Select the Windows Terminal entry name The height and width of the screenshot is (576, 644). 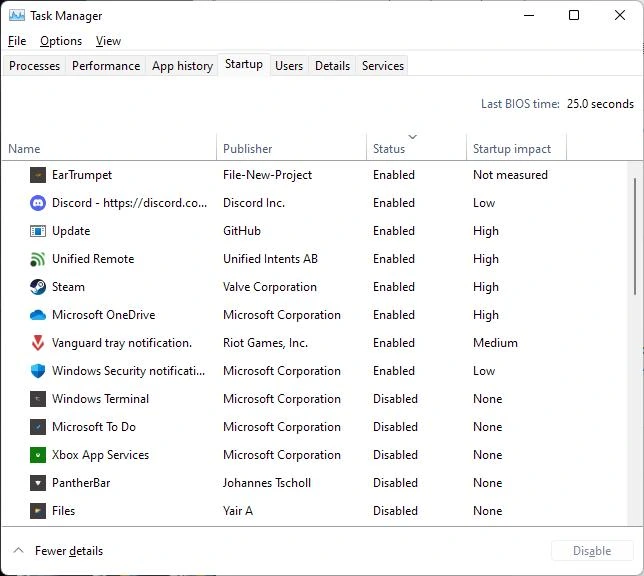(x=100, y=399)
